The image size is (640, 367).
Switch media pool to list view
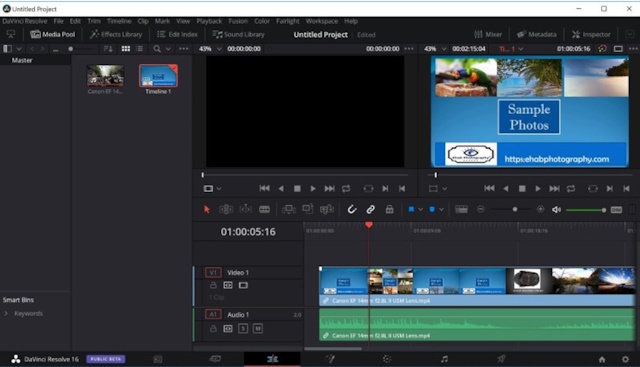point(140,49)
